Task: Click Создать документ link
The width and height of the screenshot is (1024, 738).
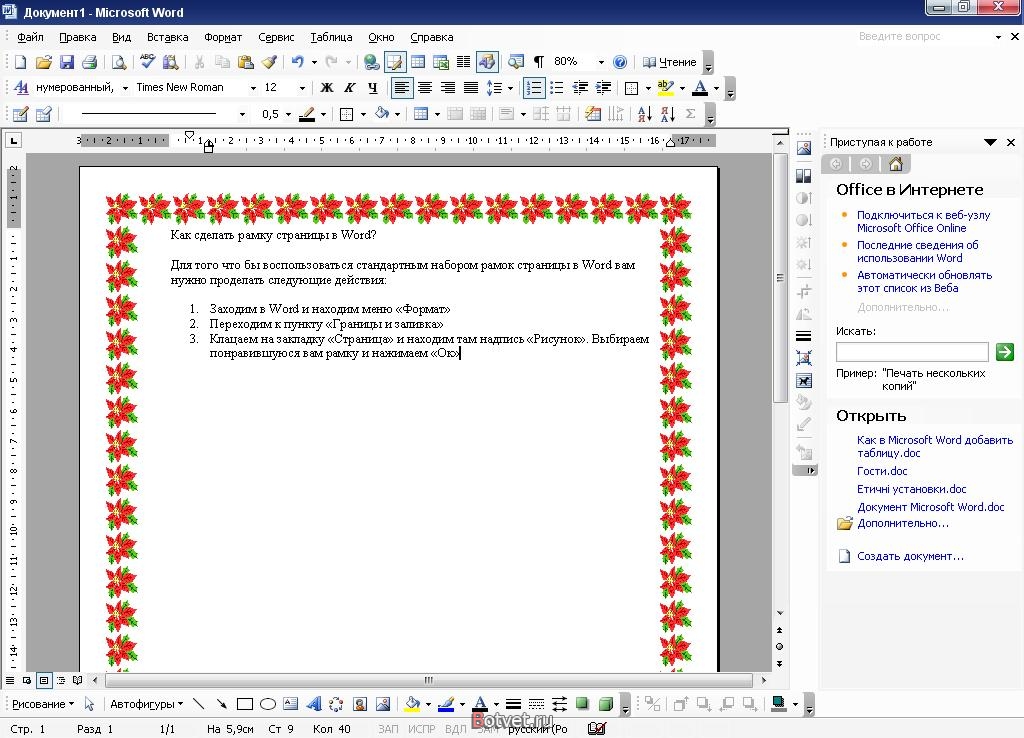Action: pyautogui.click(x=910, y=556)
